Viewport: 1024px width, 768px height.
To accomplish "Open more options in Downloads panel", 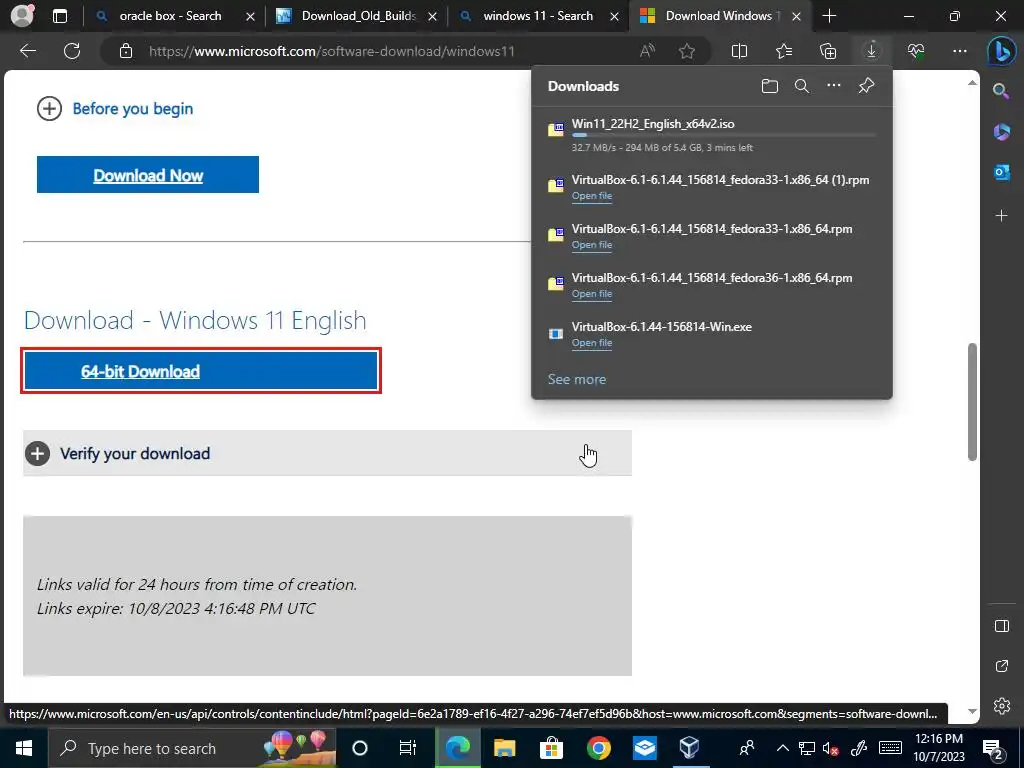I will coord(834,86).
